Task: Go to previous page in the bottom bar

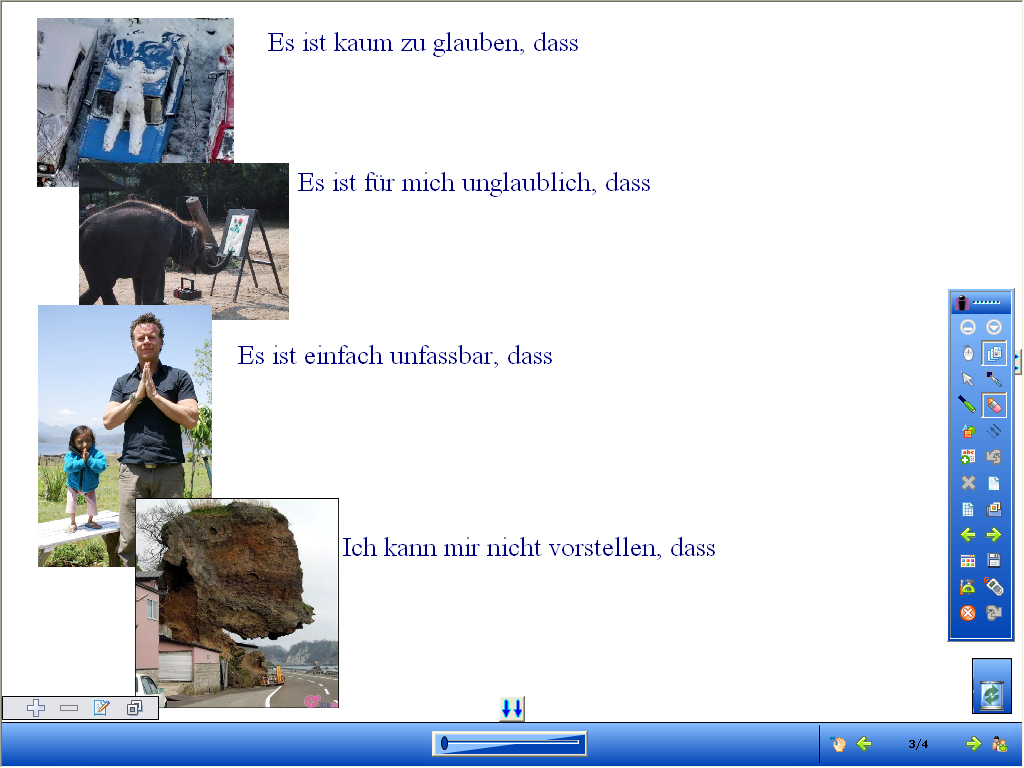Action: click(864, 743)
